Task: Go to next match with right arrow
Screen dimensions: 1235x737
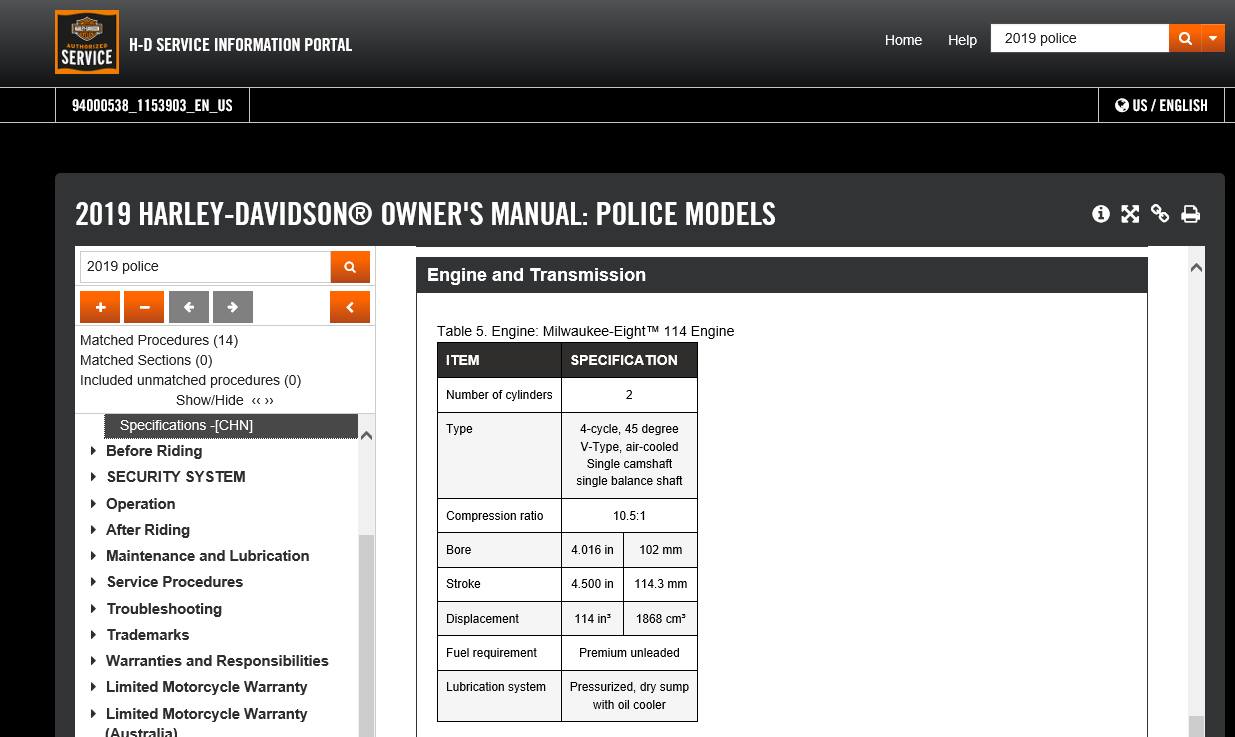Action: 233,307
